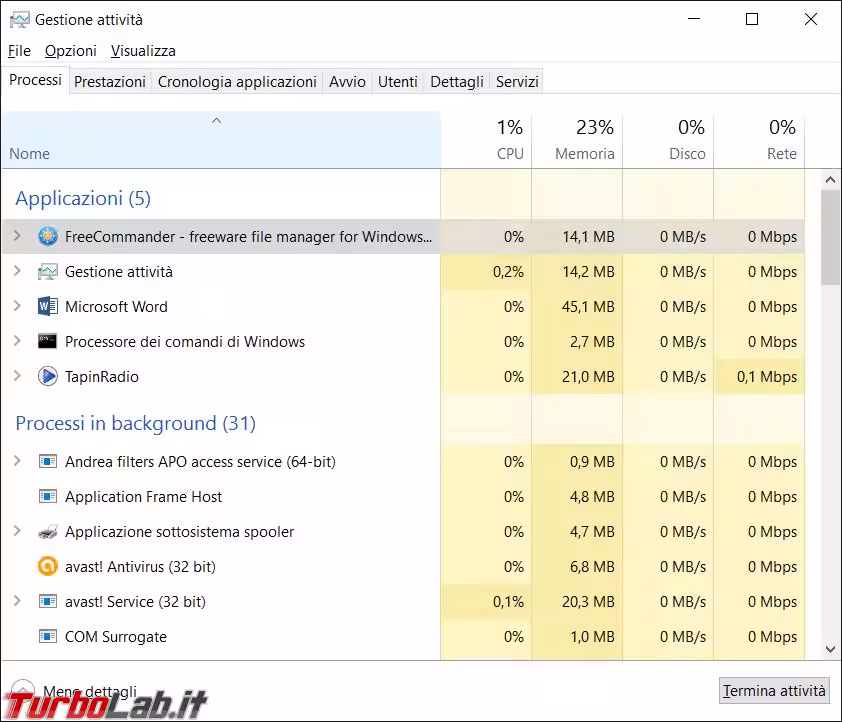Image resolution: width=842 pixels, height=722 pixels.
Task: Select the TapinRadio process name
Action: click(102, 377)
